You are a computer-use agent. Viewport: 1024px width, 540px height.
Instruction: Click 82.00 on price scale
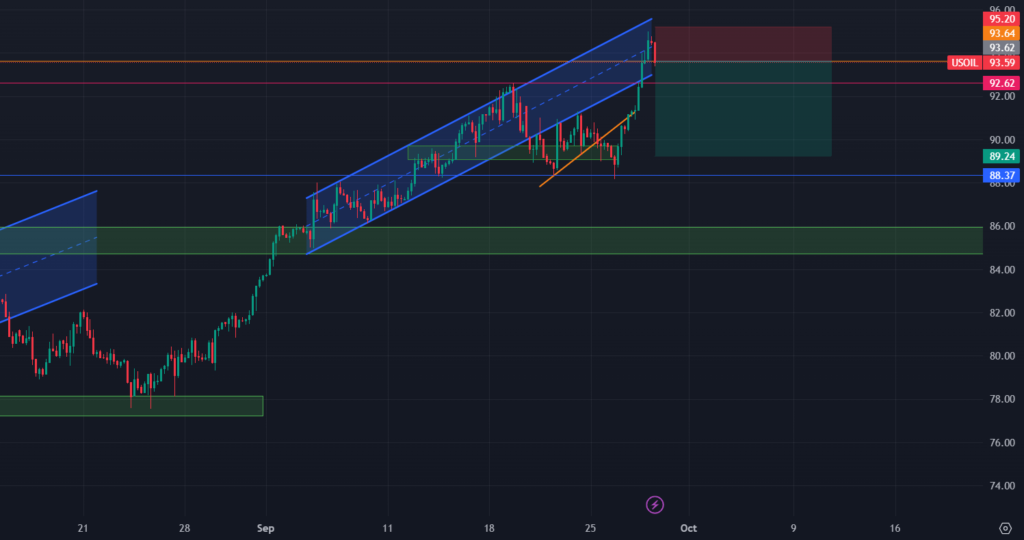tap(1002, 313)
